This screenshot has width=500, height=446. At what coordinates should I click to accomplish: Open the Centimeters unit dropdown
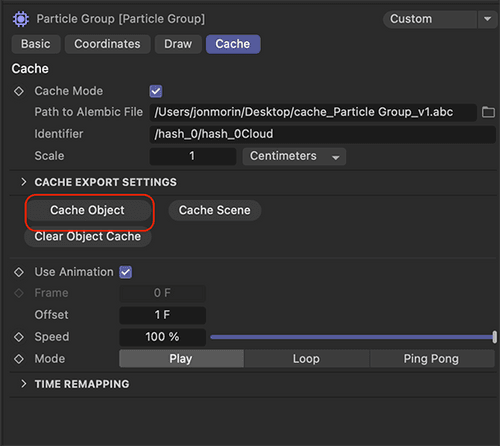point(294,156)
